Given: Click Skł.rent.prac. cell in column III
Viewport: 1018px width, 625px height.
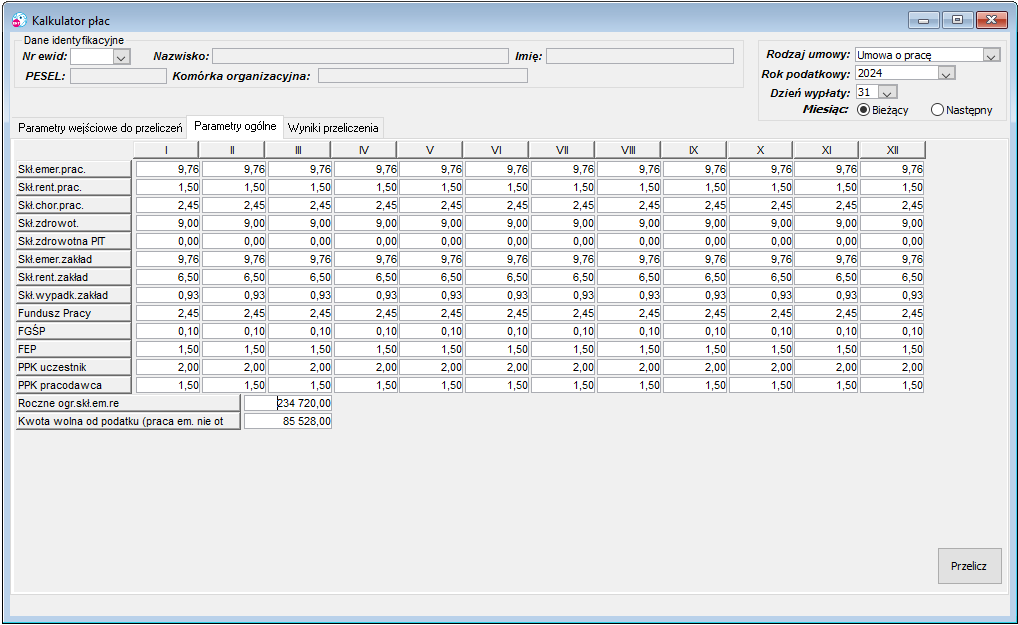Looking at the screenshot, I should pos(300,187).
